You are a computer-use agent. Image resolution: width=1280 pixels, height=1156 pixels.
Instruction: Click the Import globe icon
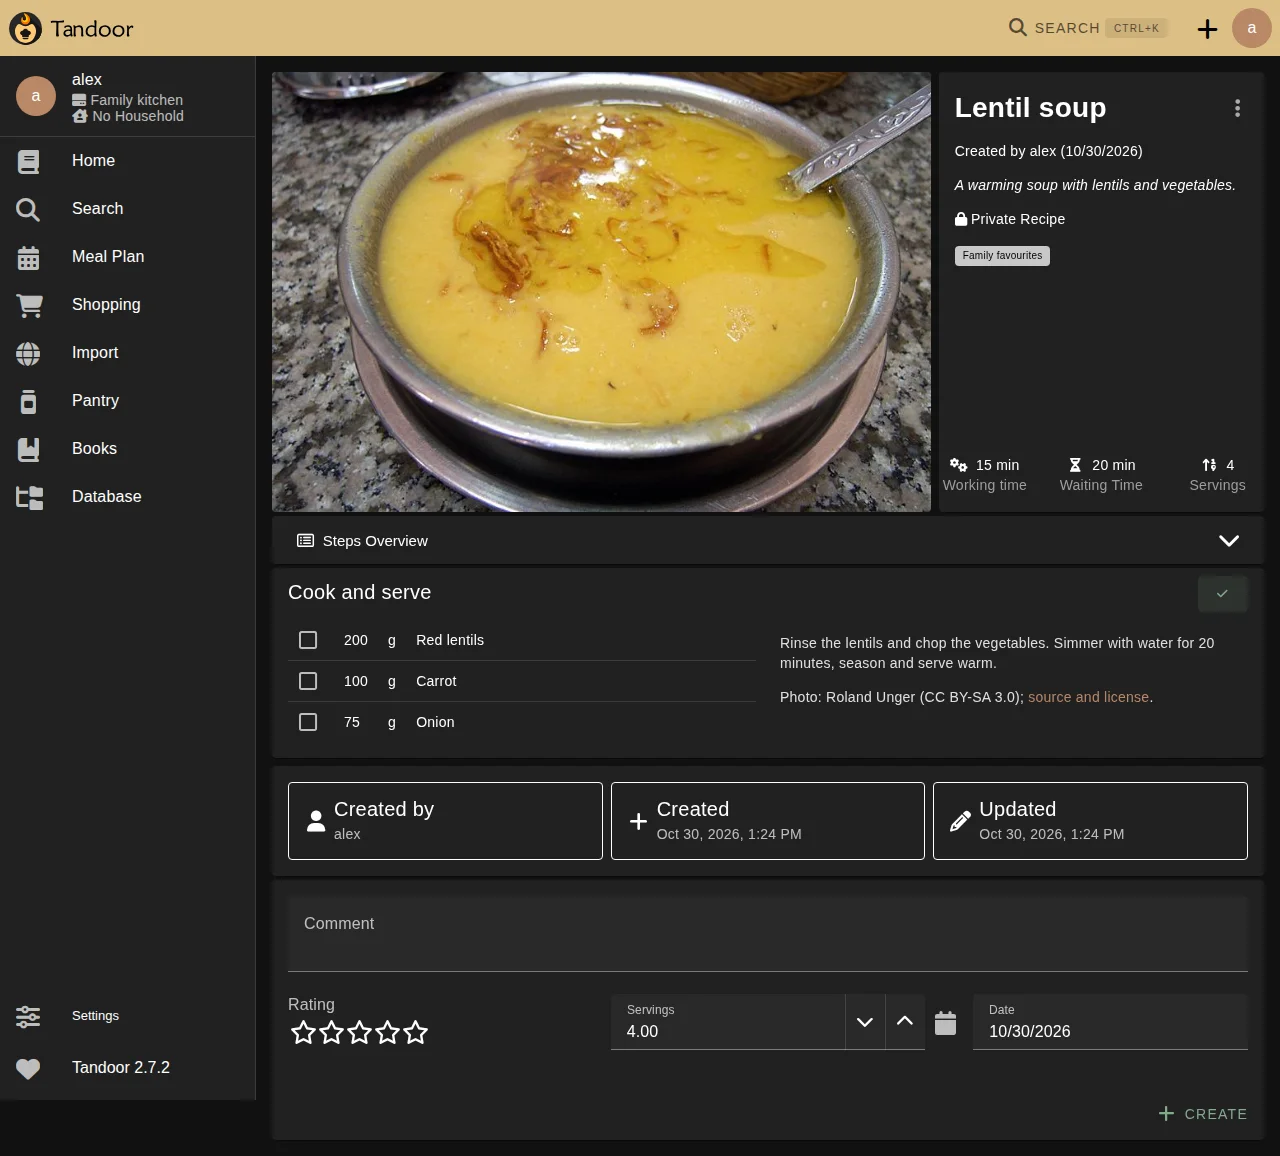pyautogui.click(x=28, y=354)
